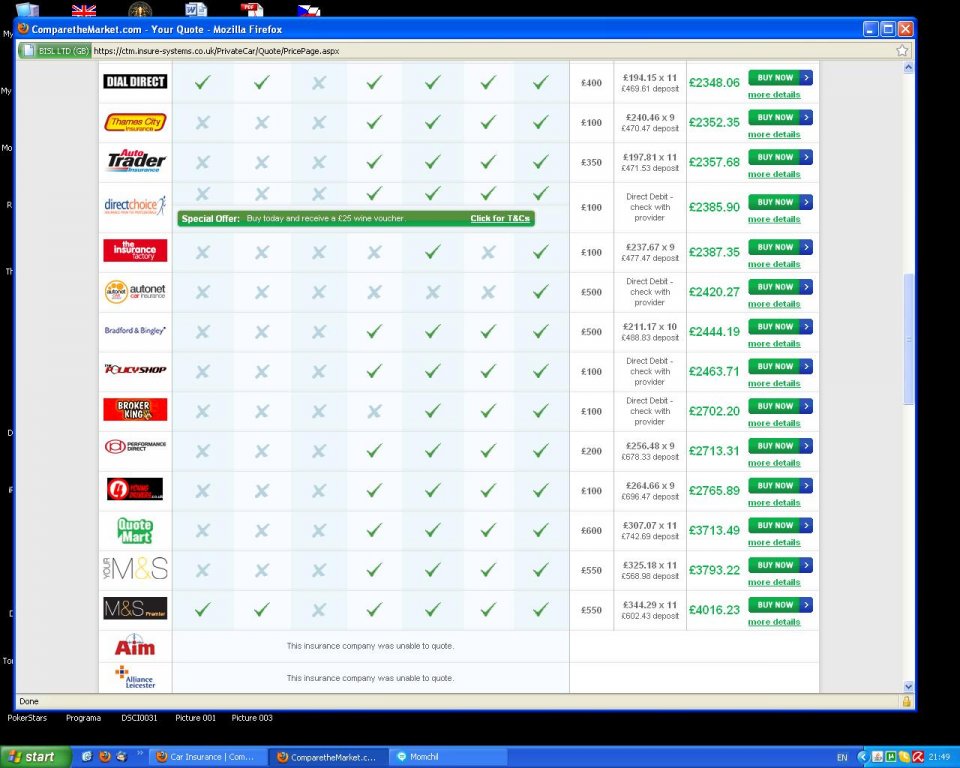960x768 pixels.
Task: Click the Alliance Leicester logo
Action: [x=135, y=677]
